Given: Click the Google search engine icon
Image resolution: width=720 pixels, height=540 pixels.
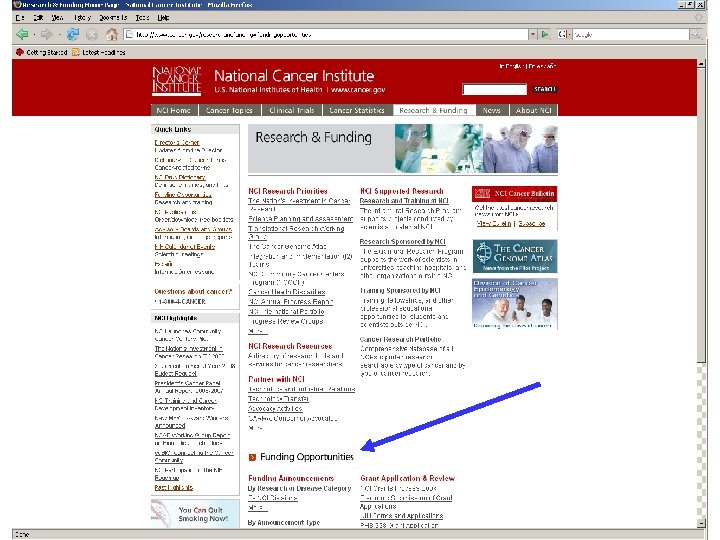Looking at the screenshot, I should click(562, 34).
